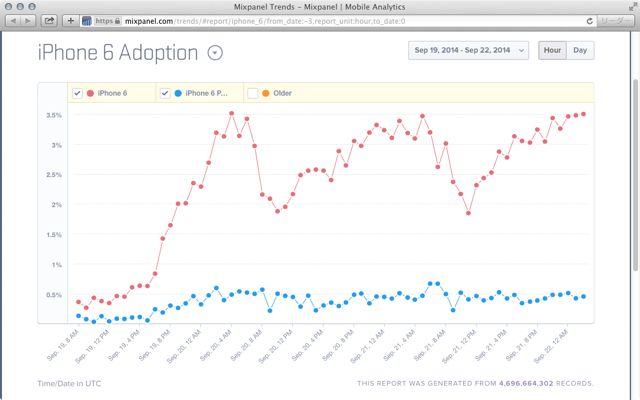The height and width of the screenshot is (400, 640).
Task: Click the blue iPhone 6 P... legend dot
Action: point(178,93)
